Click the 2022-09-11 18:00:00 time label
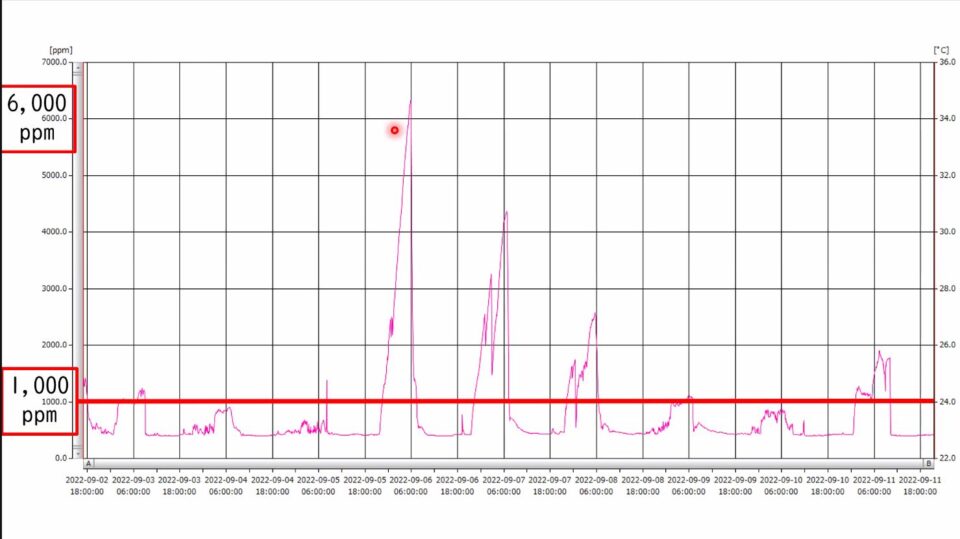This screenshot has width=960, height=539. pos(920,486)
